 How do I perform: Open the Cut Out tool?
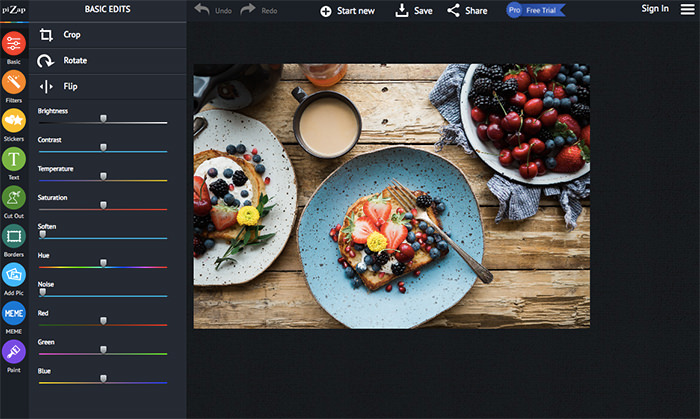(x=14, y=197)
